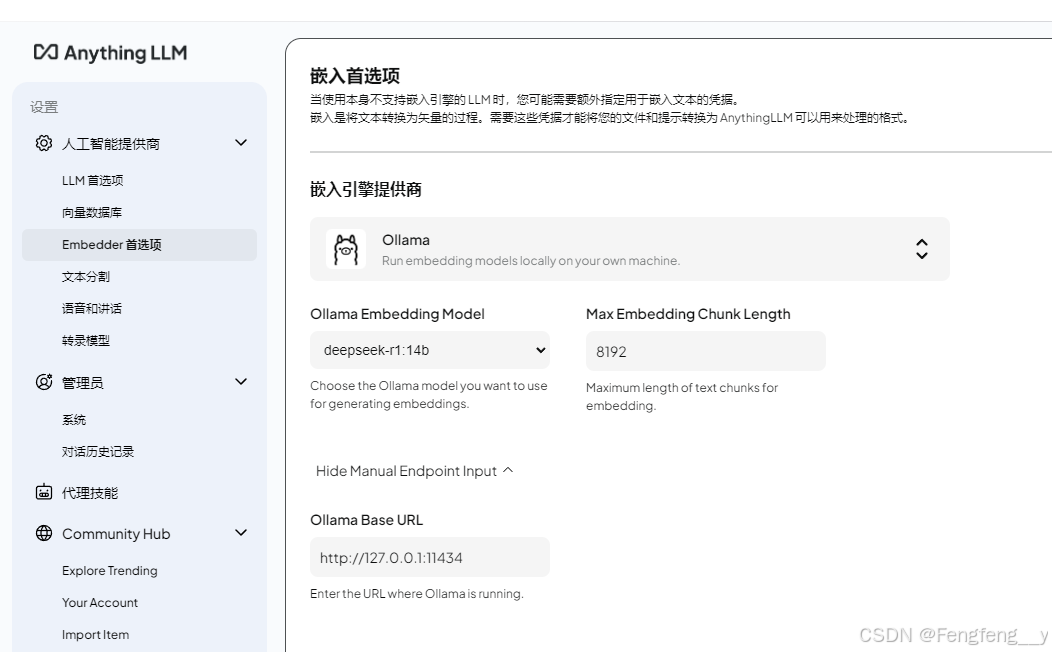Focus the Ollama Base URL field

pyautogui.click(x=430, y=557)
